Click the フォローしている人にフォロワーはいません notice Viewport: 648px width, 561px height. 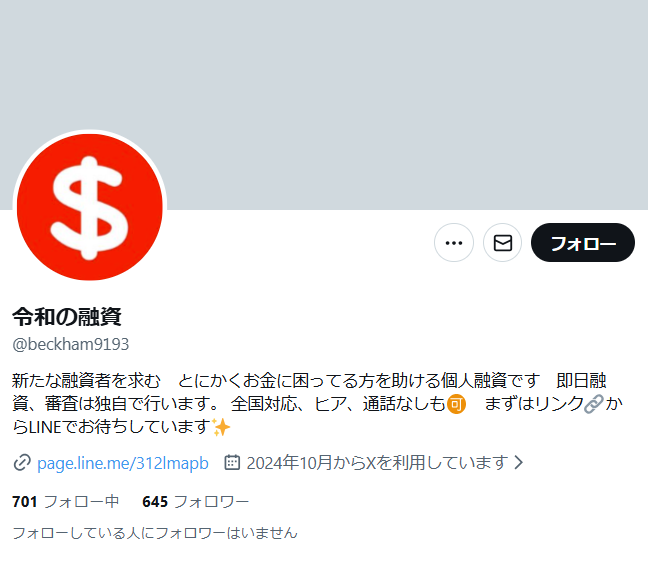coord(155,533)
